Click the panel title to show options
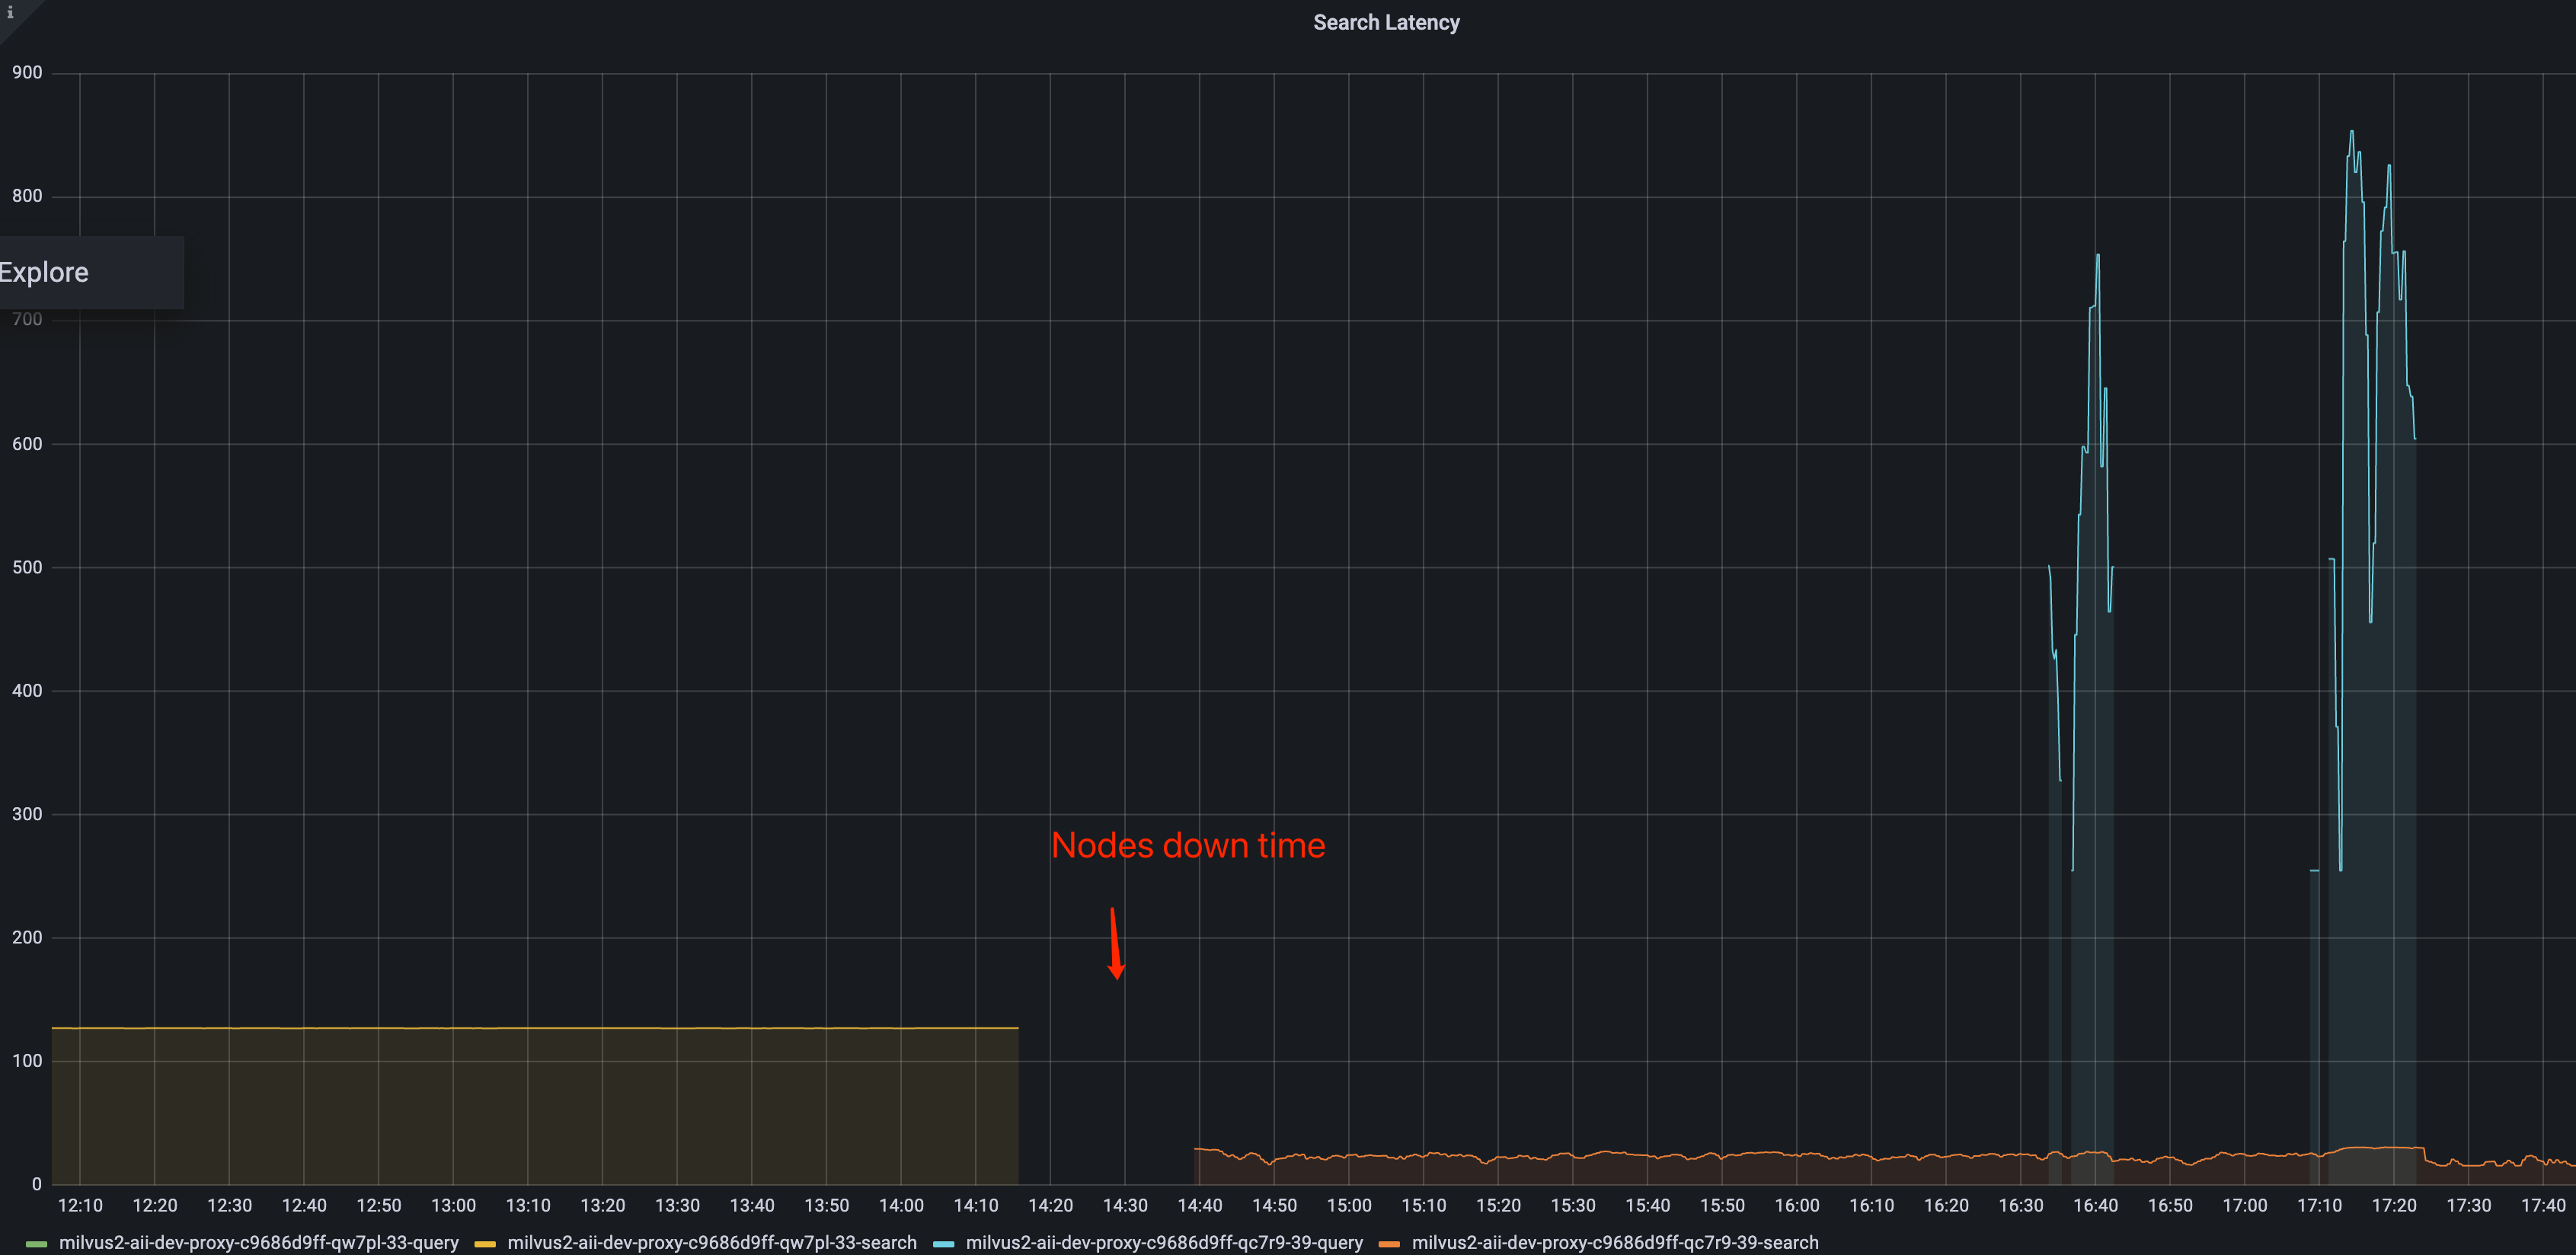 [x=1386, y=22]
